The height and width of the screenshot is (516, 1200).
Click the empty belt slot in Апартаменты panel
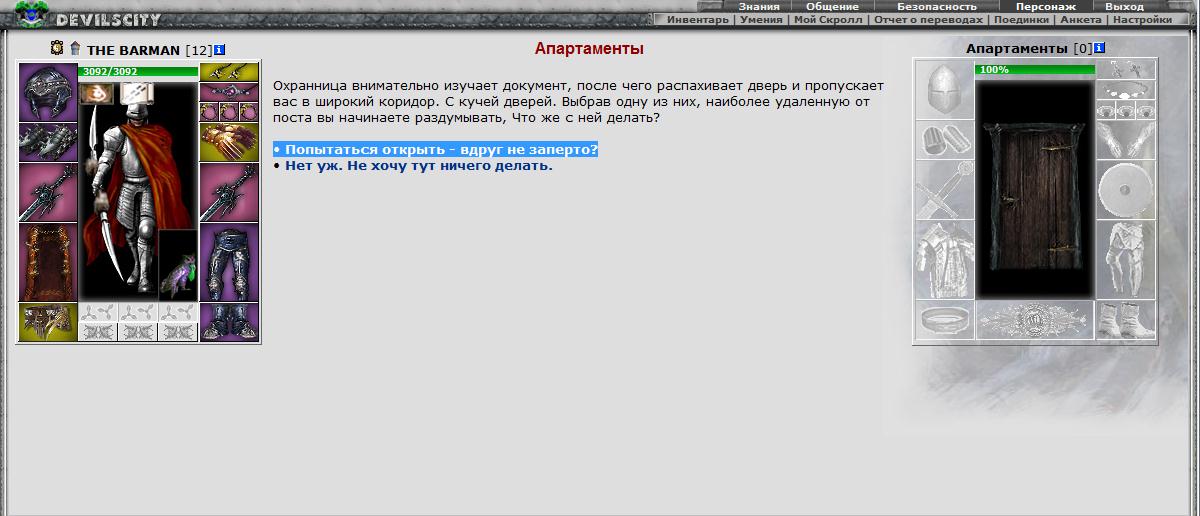tap(944, 320)
